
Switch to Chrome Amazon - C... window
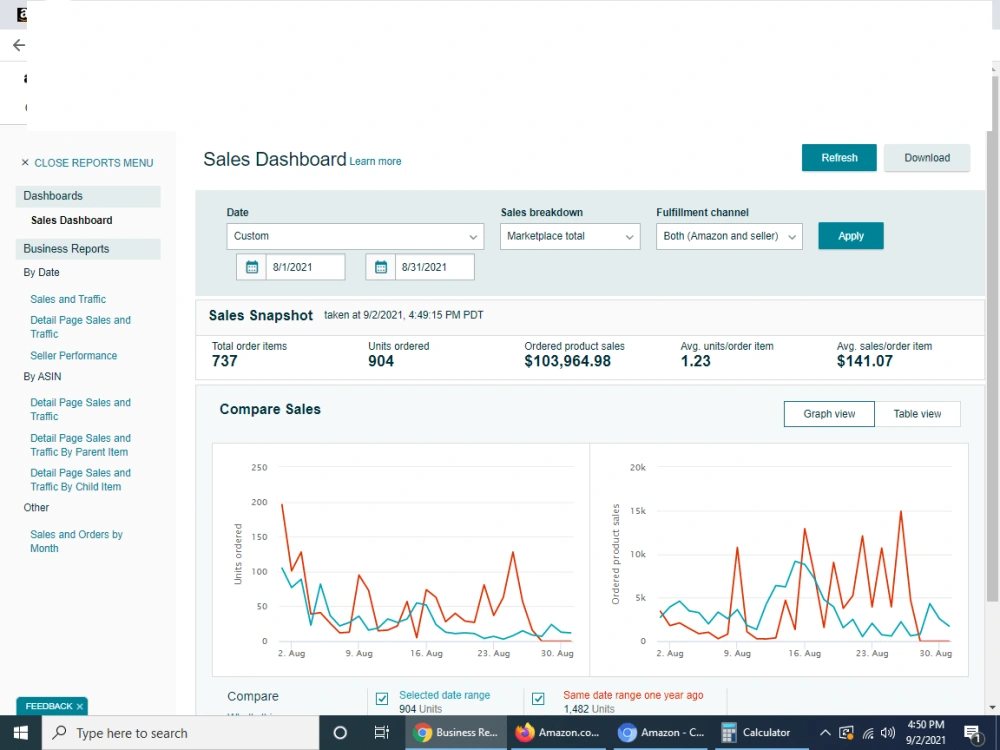661,733
